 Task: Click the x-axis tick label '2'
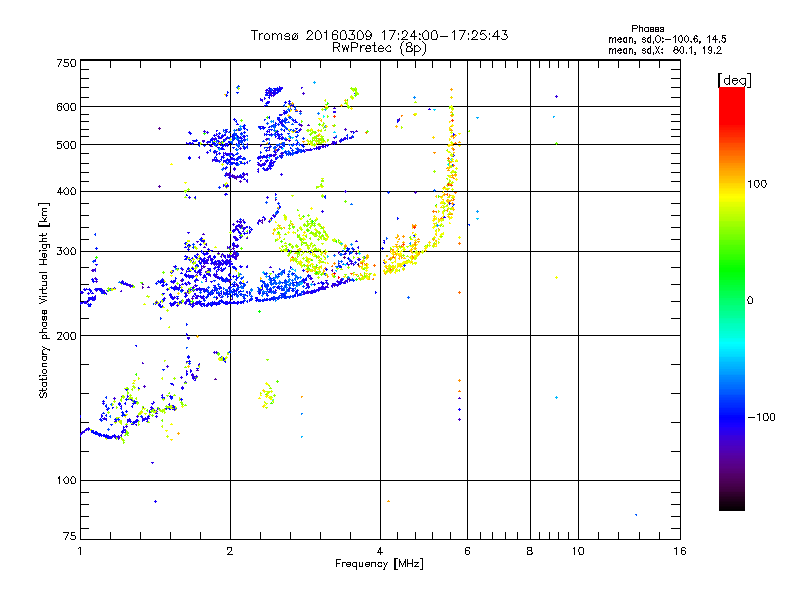coord(230,551)
